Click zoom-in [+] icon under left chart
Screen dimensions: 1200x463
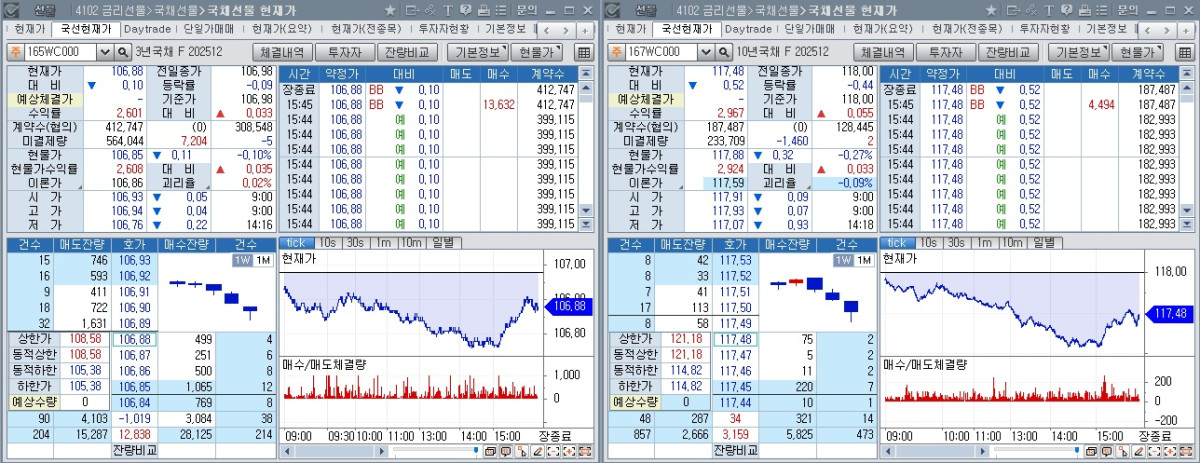click(569, 451)
